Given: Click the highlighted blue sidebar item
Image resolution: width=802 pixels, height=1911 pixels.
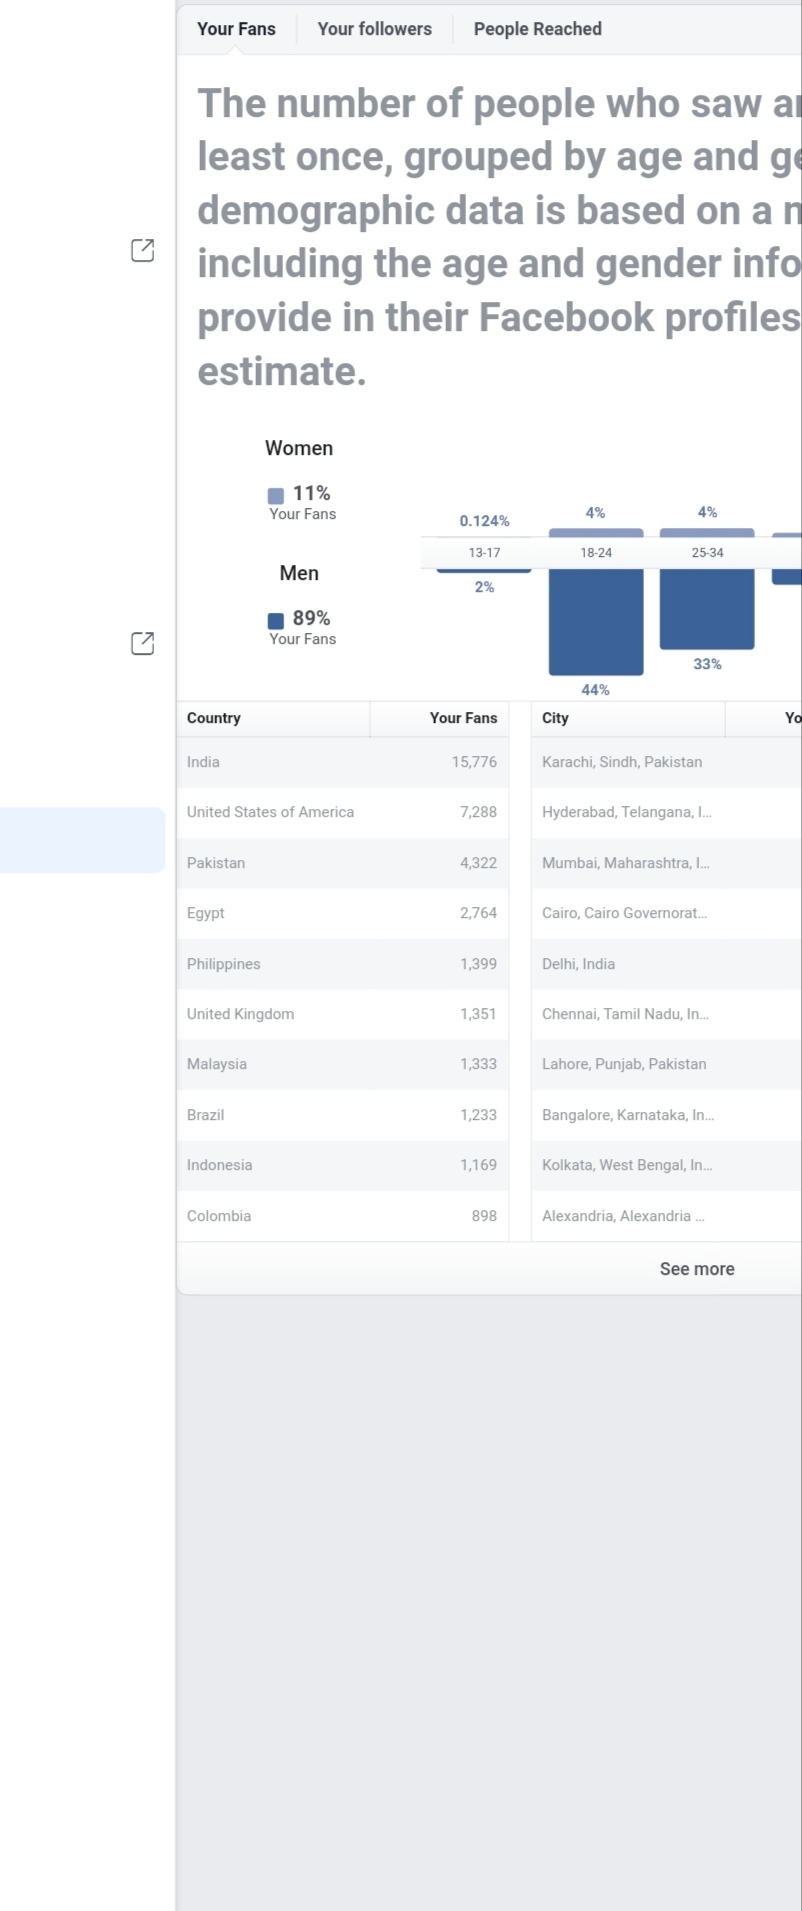Looking at the screenshot, I should point(82,840).
